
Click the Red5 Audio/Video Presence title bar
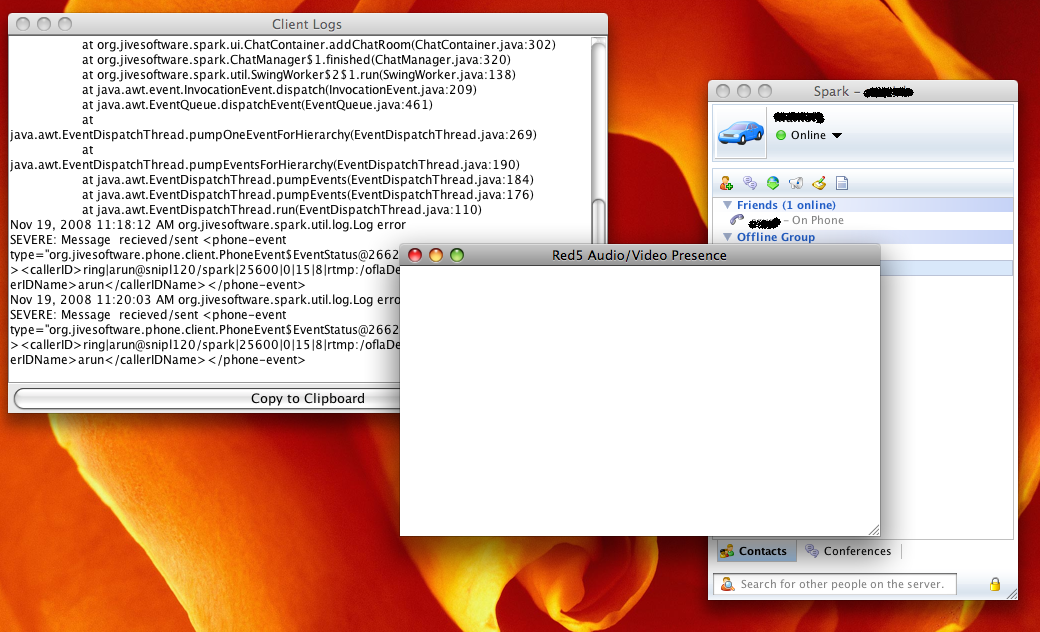pyautogui.click(x=639, y=255)
